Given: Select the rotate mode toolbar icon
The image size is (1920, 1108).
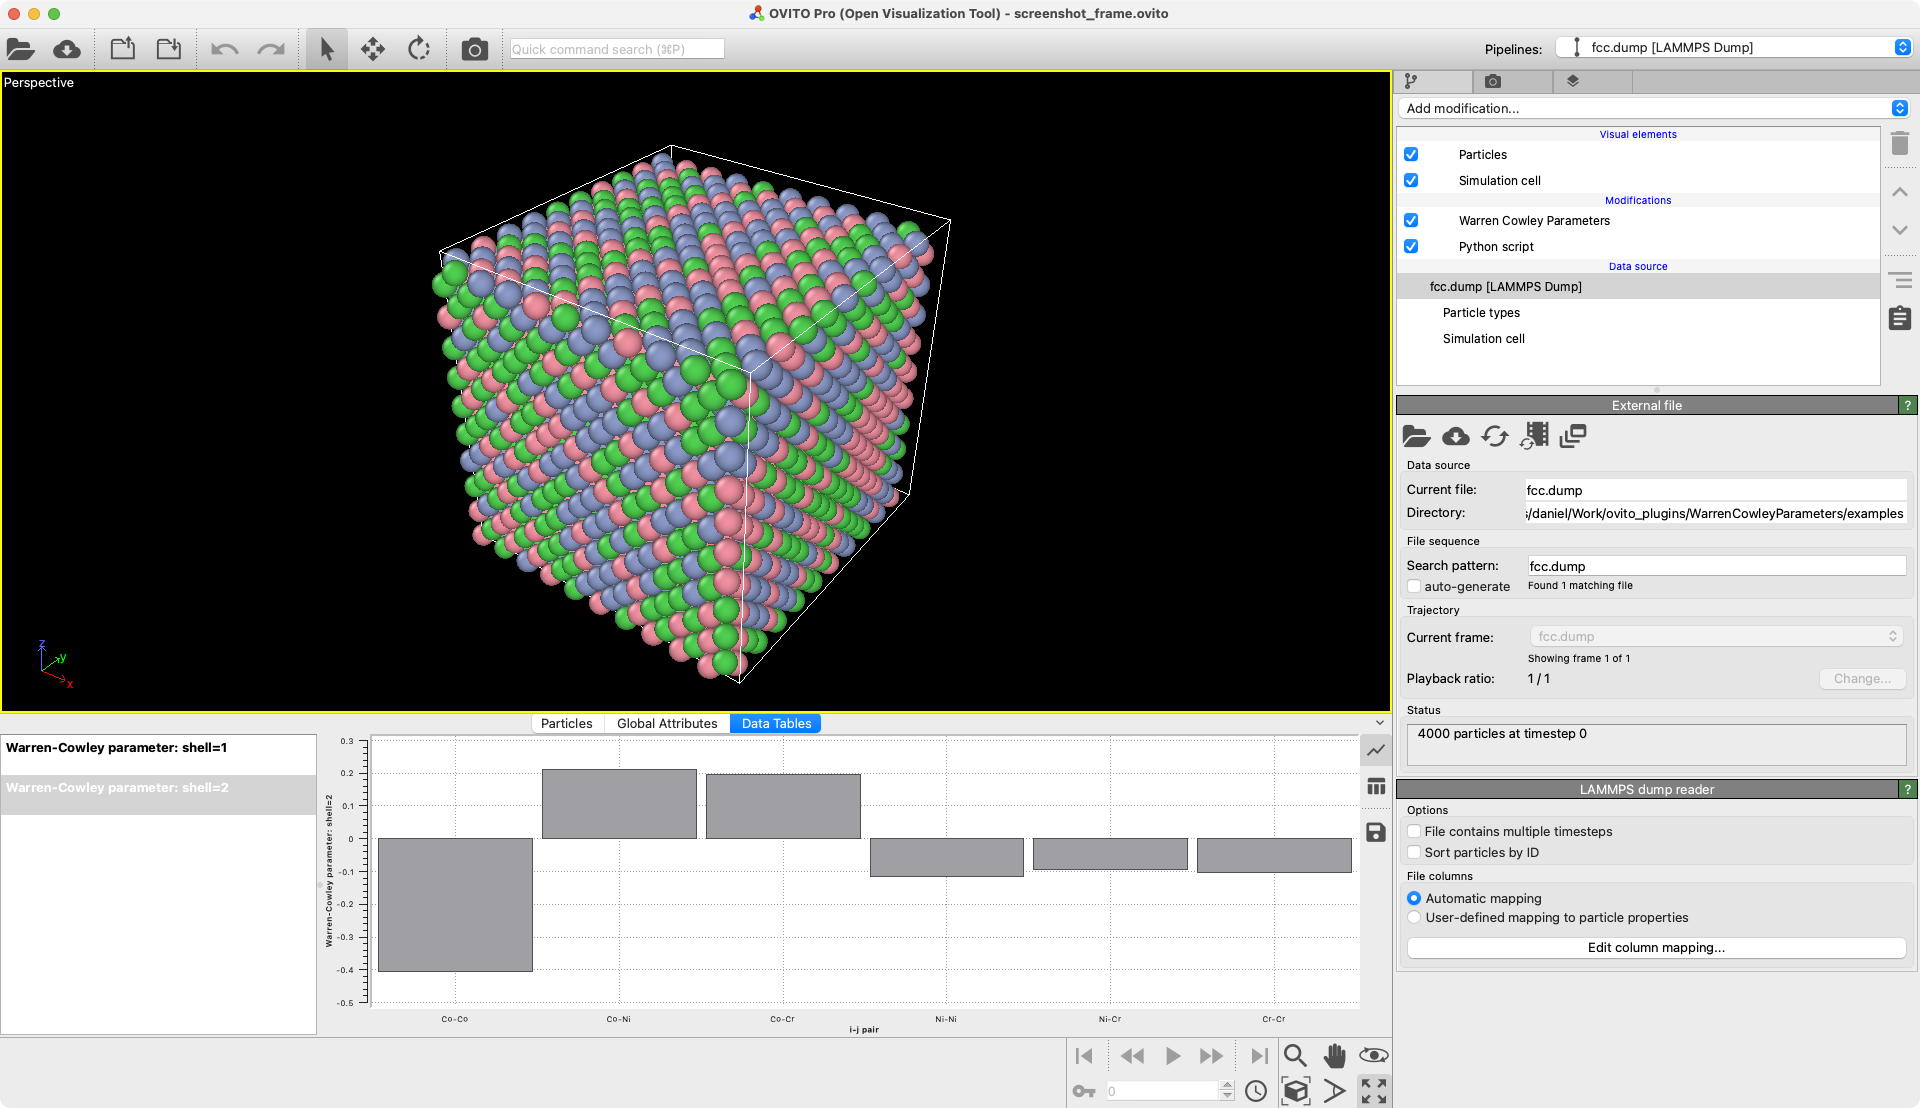Looking at the screenshot, I should pos(419,49).
